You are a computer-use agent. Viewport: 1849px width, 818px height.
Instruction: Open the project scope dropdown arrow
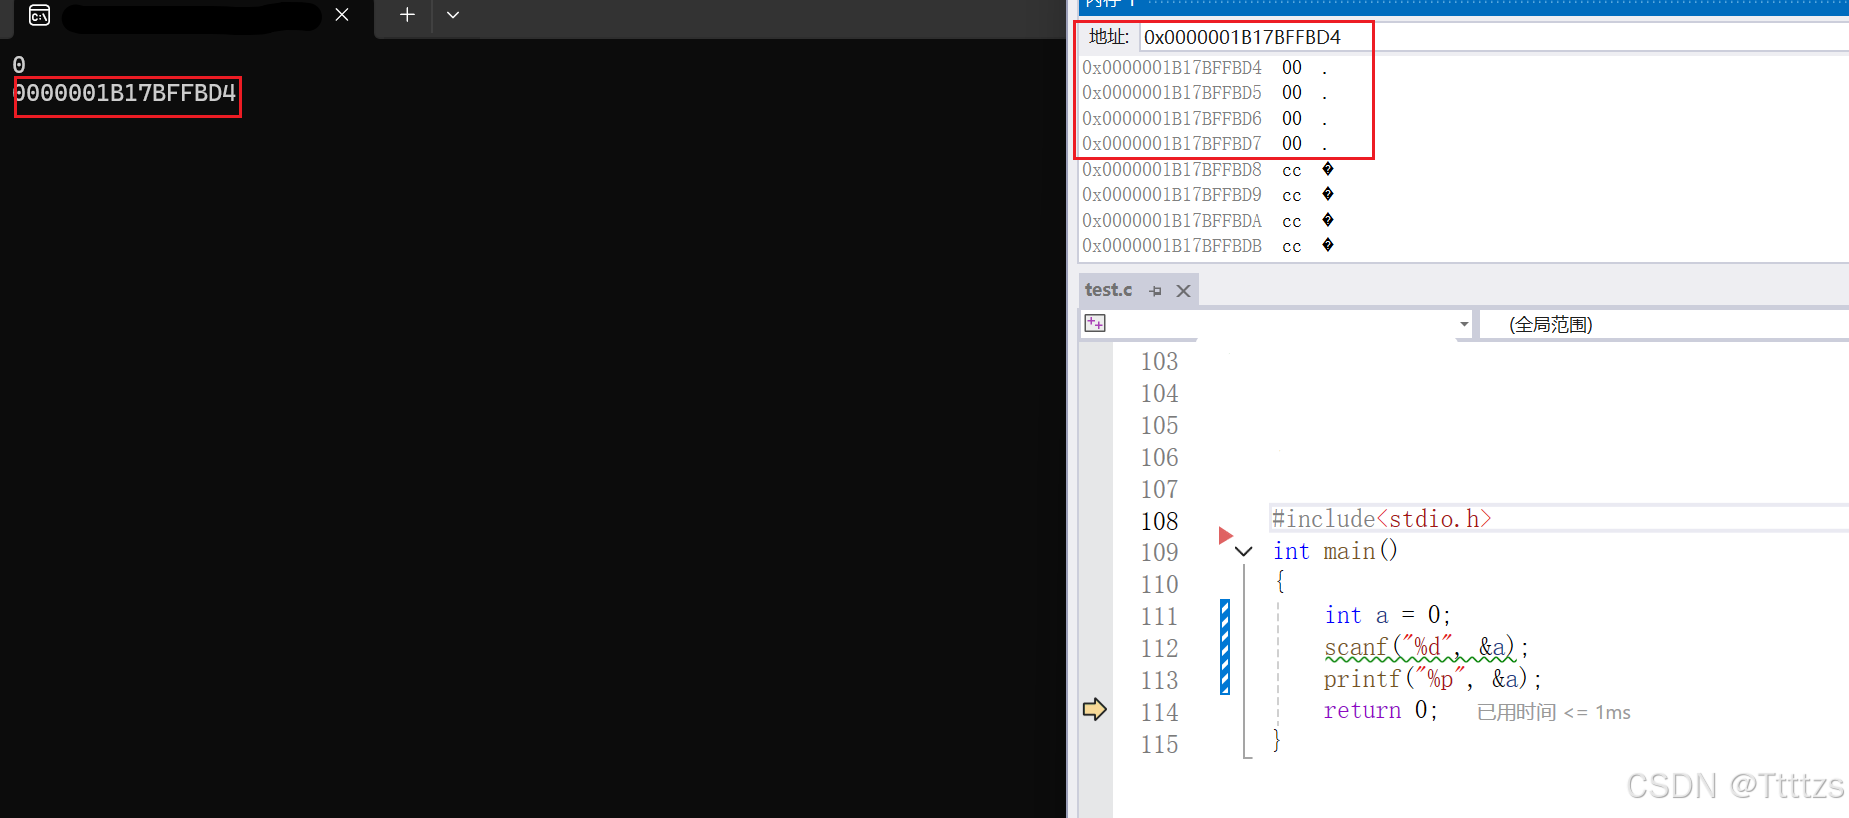1464,324
